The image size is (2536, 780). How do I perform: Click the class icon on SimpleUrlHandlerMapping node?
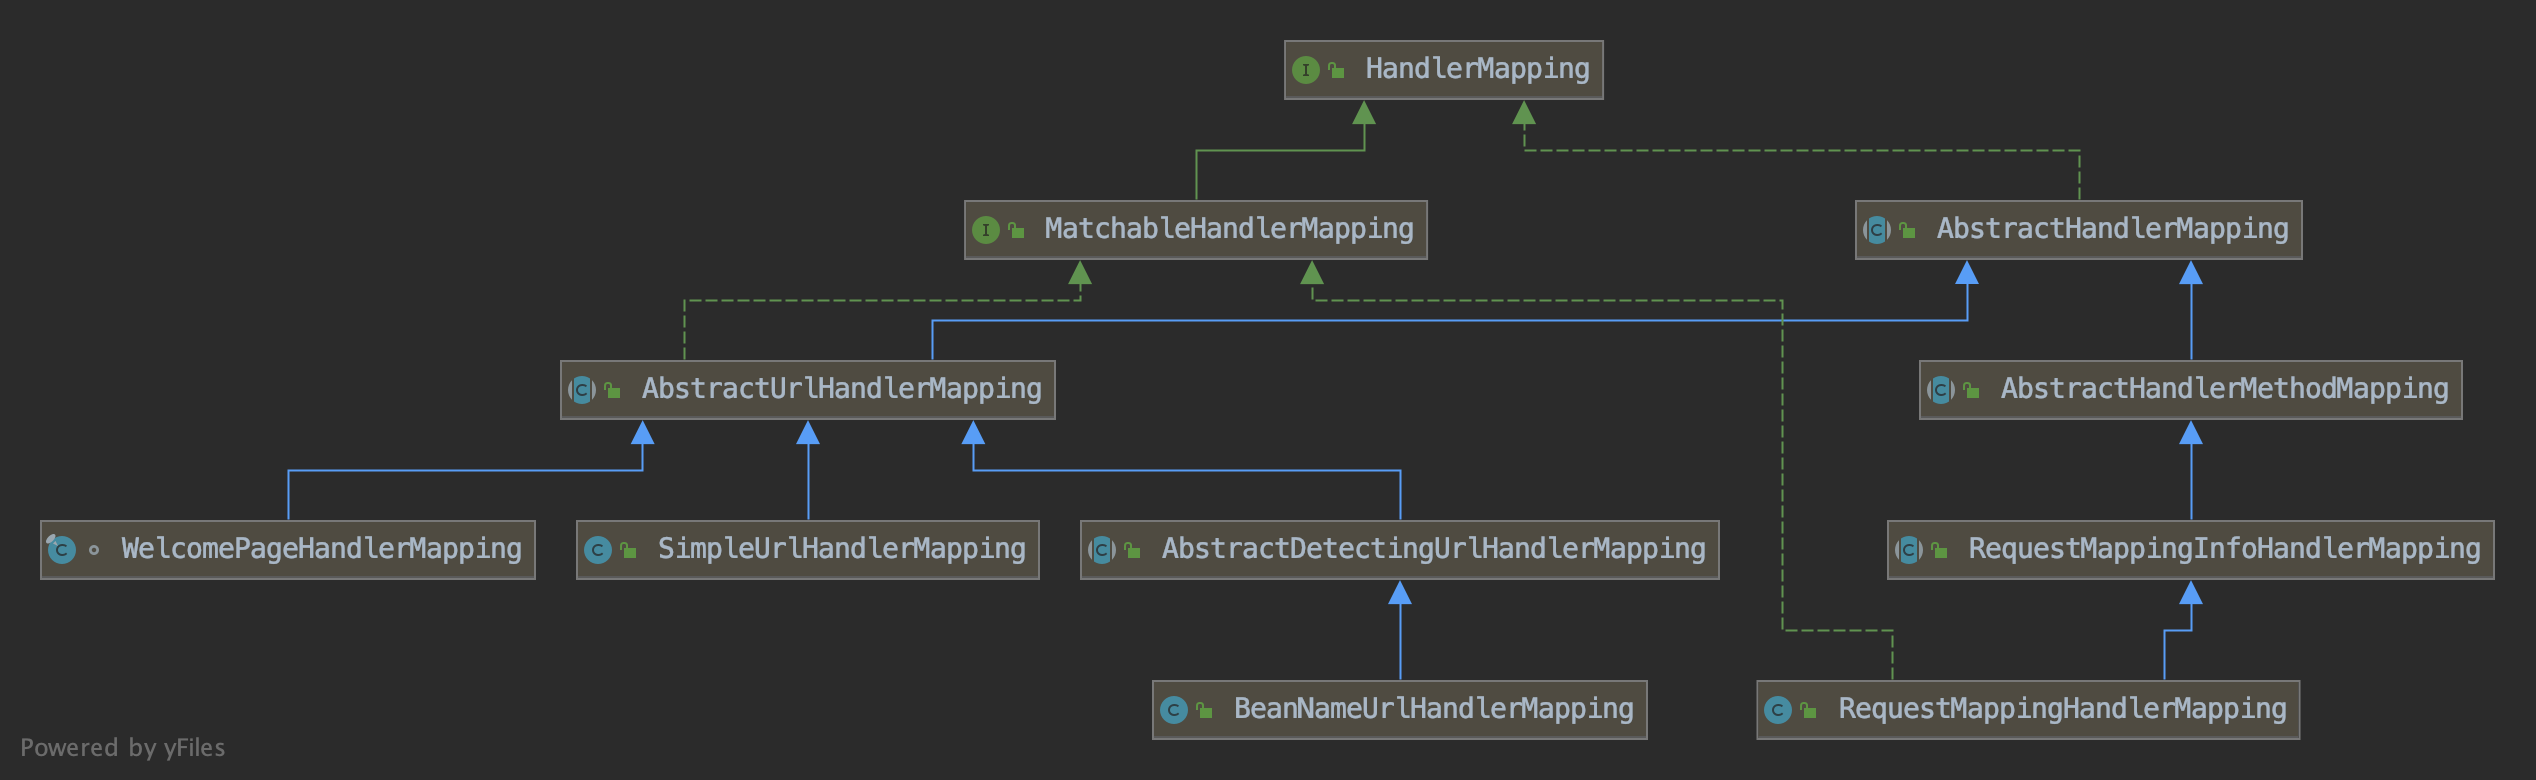coord(598,550)
